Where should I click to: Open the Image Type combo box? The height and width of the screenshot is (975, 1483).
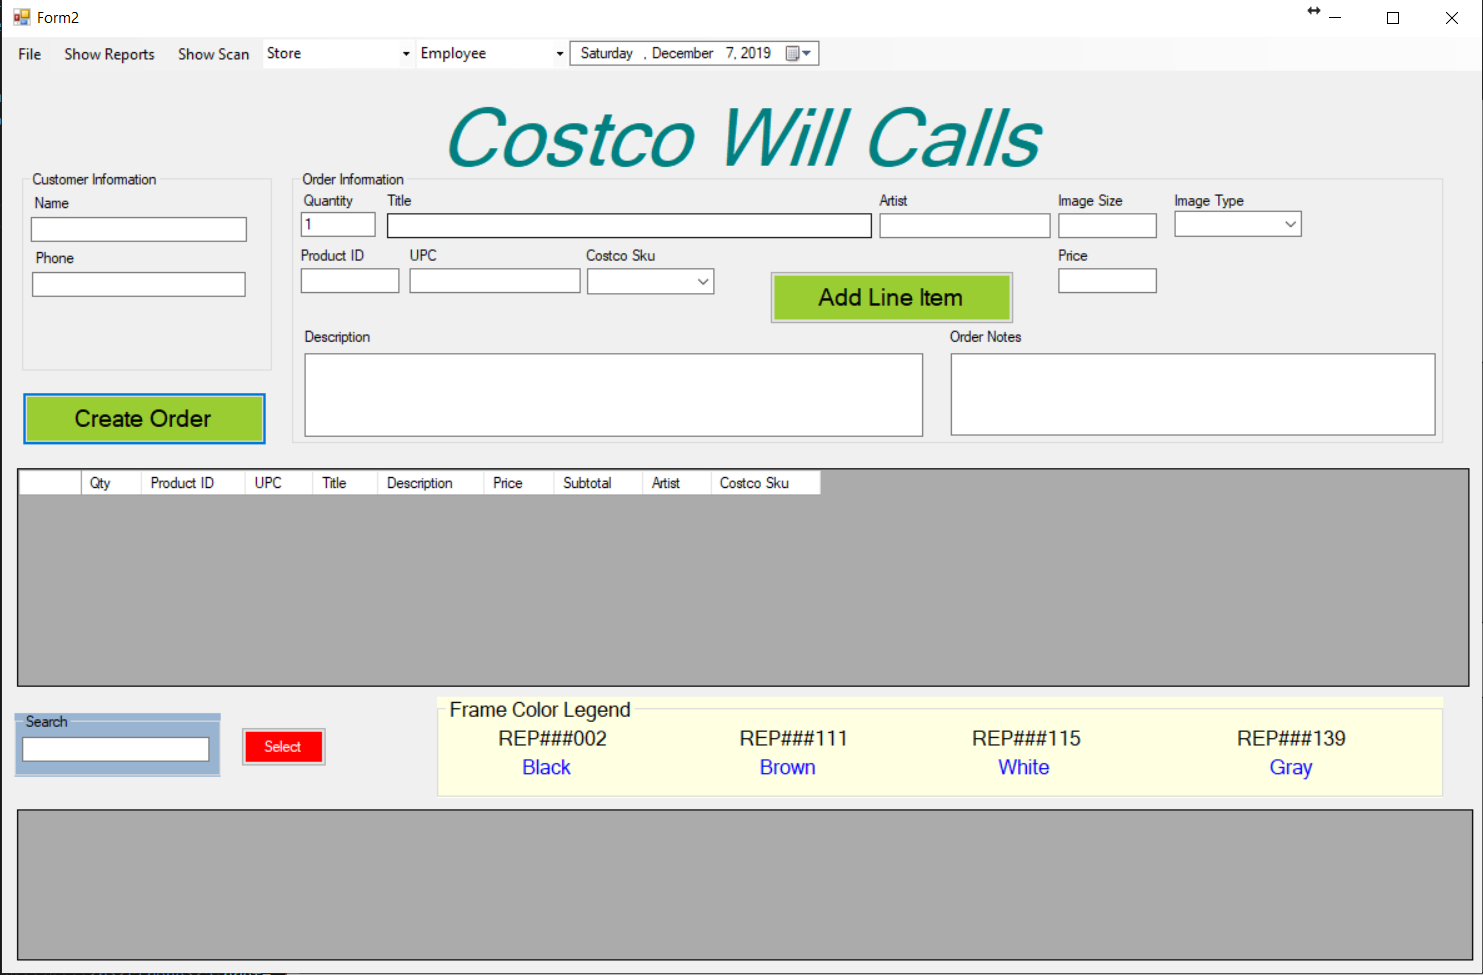tap(1290, 225)
